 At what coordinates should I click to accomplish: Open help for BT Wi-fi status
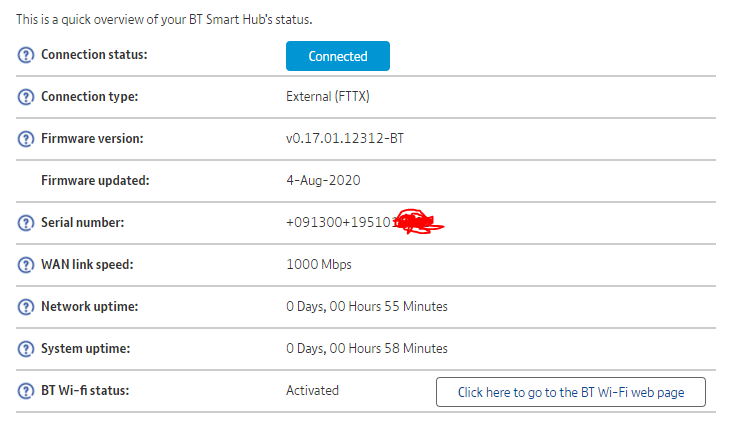point(26,391)
